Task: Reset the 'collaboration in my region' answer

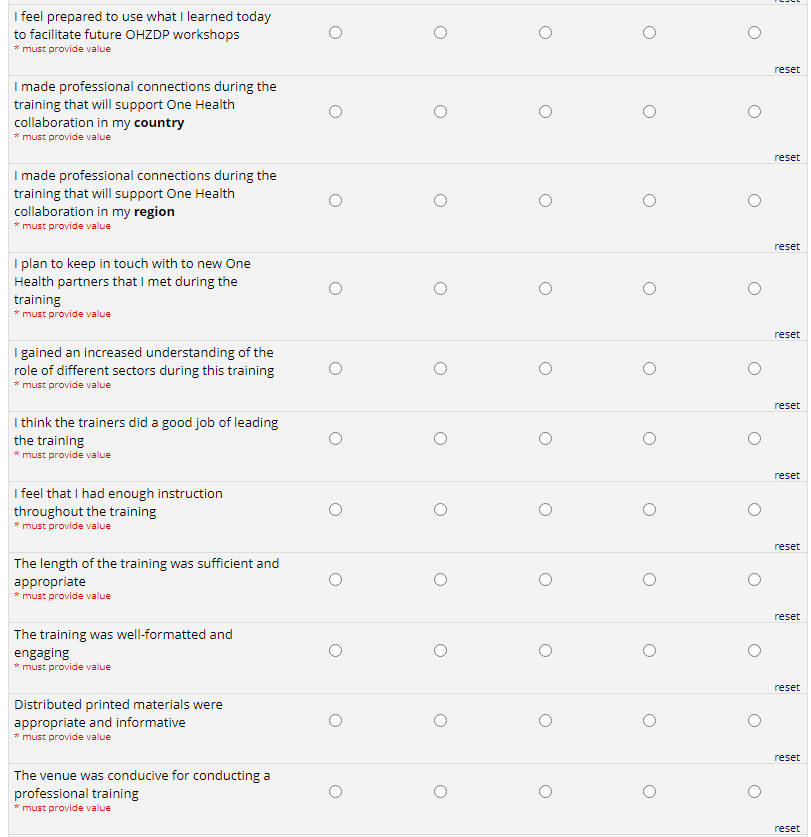Action: point(787,246)
